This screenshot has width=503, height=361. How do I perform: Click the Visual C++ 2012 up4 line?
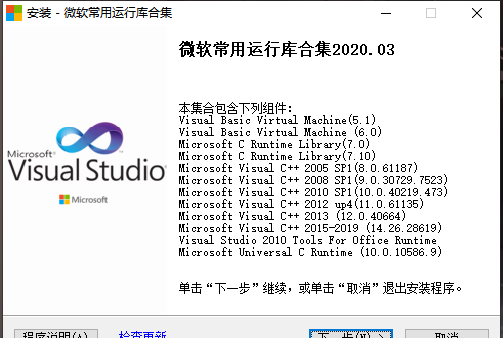(x=301, y=204)
